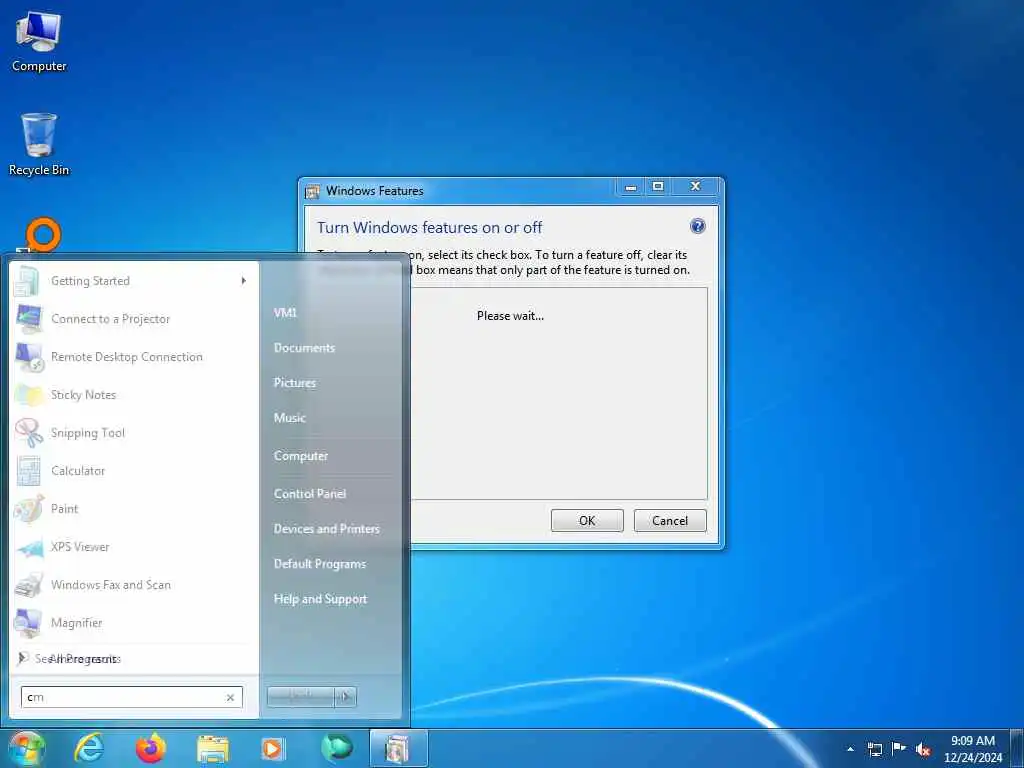This screenshot has width=1024, height=768.
Task: Select Windows Fax and Scan text entry
Action: [110, 584]
